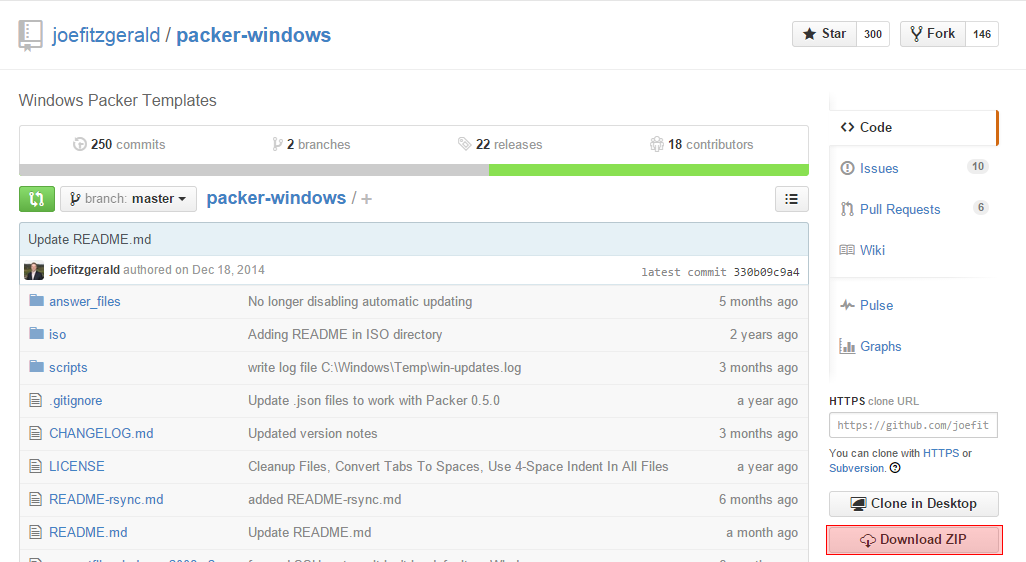Click the Wiki book icon
Image resolution: width=1026 pixels, height=562 pixels.
point(847,250)
